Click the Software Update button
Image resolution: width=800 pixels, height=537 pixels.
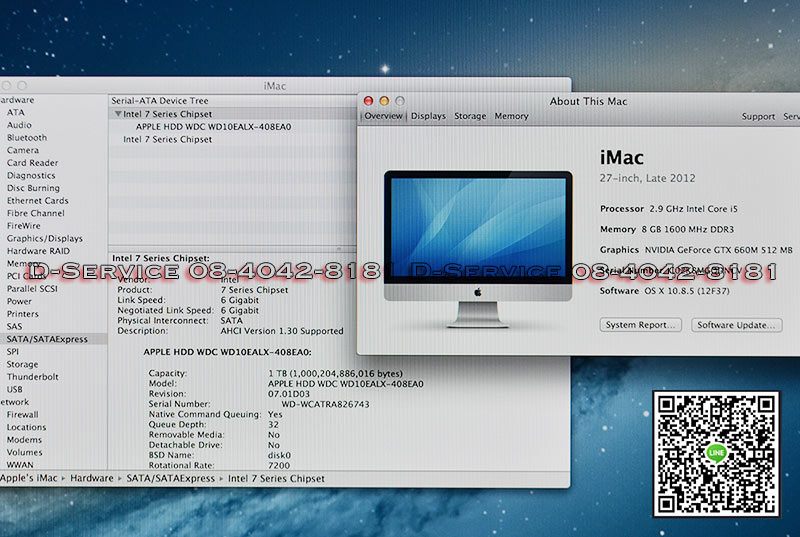coord(736,325)
